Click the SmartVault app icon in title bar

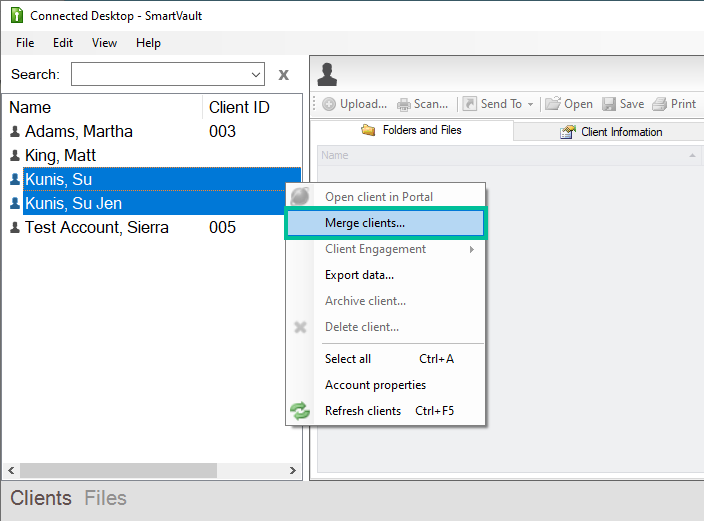pyautogui.click(x=17, y=15)
